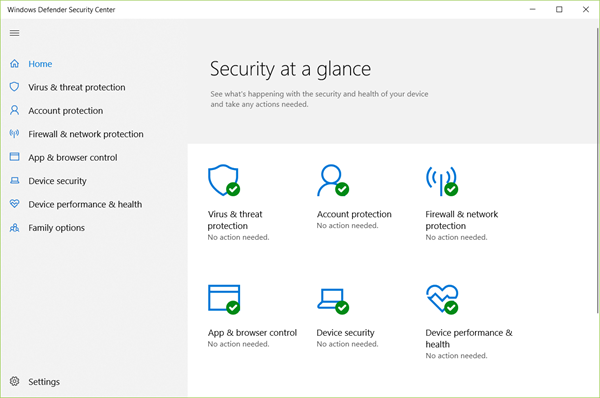This screenshot has height=398, width=600.
Task: Click the Account protection tile title
Action: click(354, 214)
